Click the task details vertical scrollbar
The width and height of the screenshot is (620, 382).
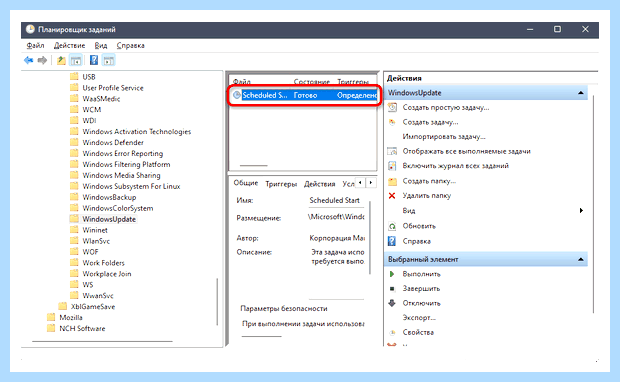[370, 237]
